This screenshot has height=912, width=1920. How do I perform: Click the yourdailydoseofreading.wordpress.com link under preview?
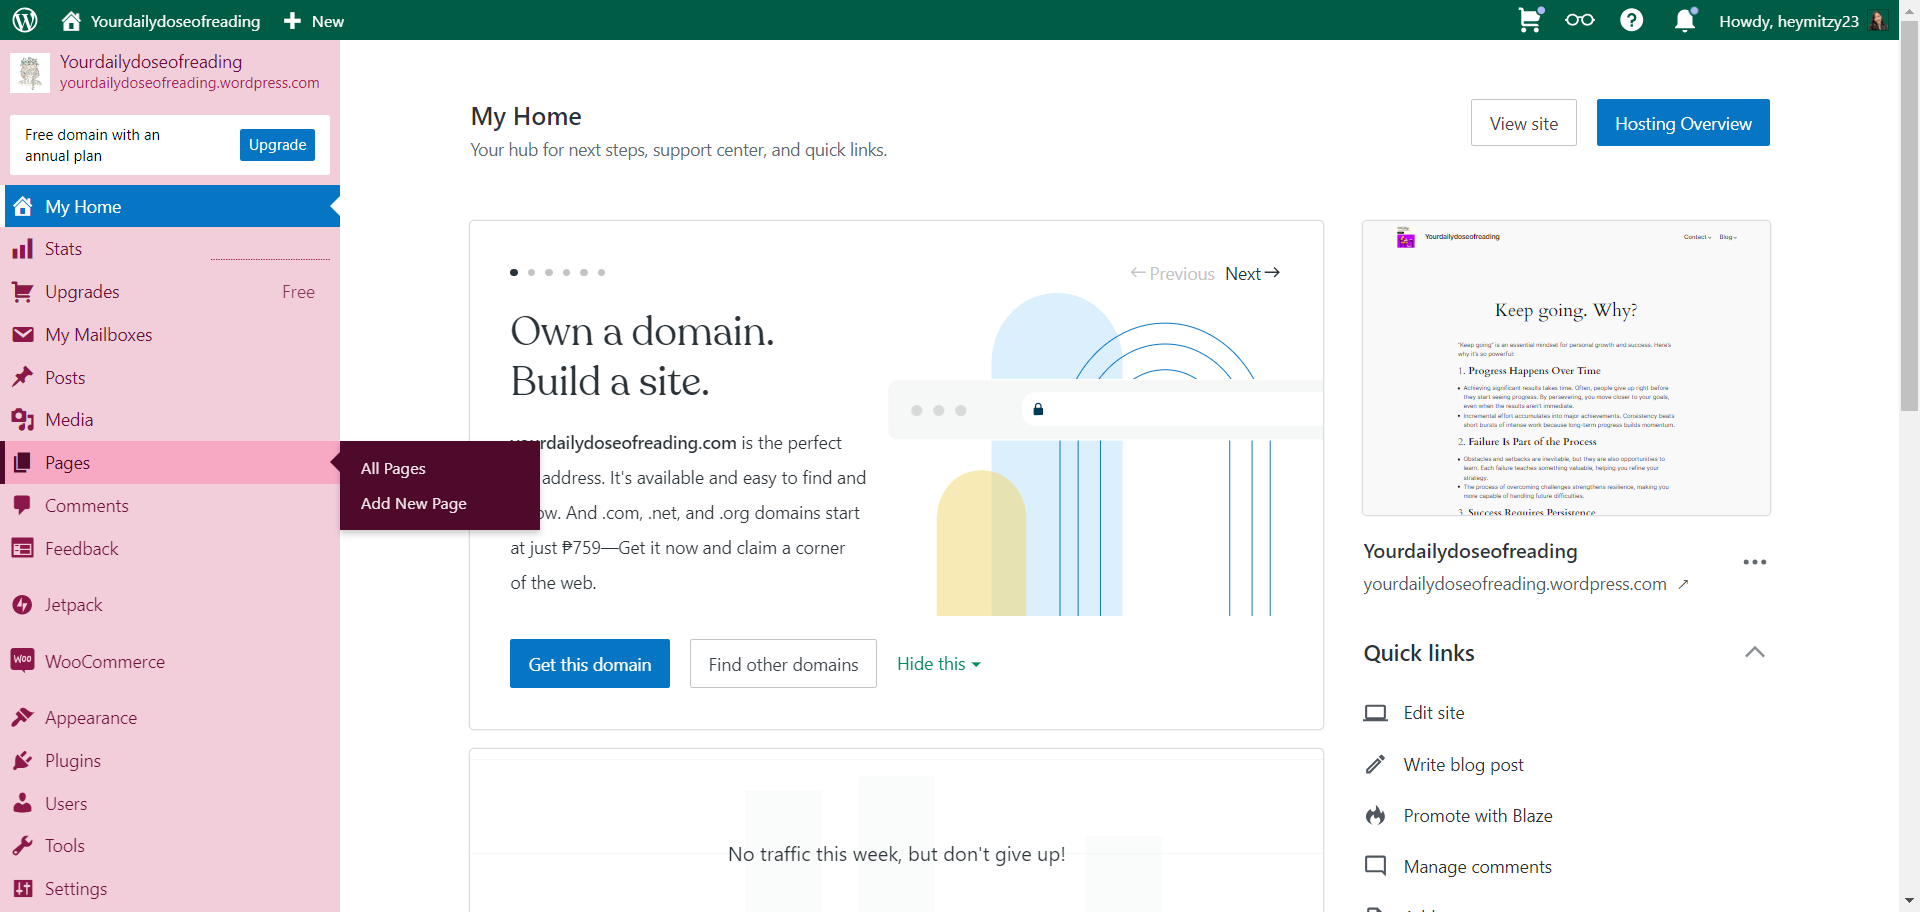[x=1515, y=584]
